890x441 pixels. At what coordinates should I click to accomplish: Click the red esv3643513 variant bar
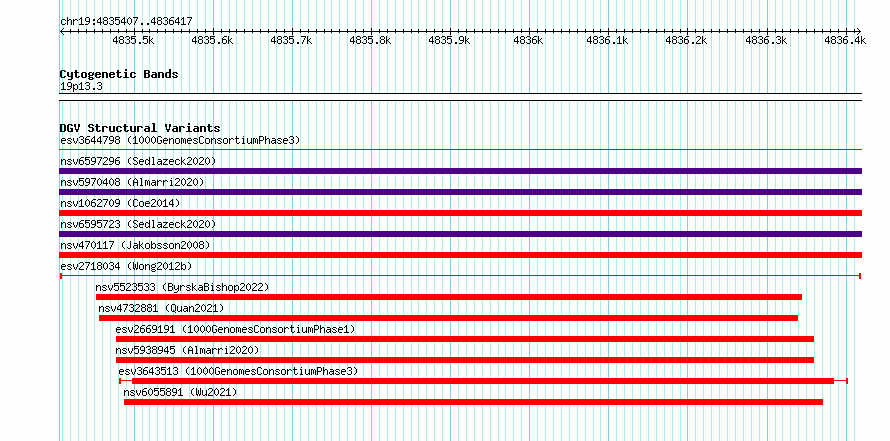tap(483, 381)
